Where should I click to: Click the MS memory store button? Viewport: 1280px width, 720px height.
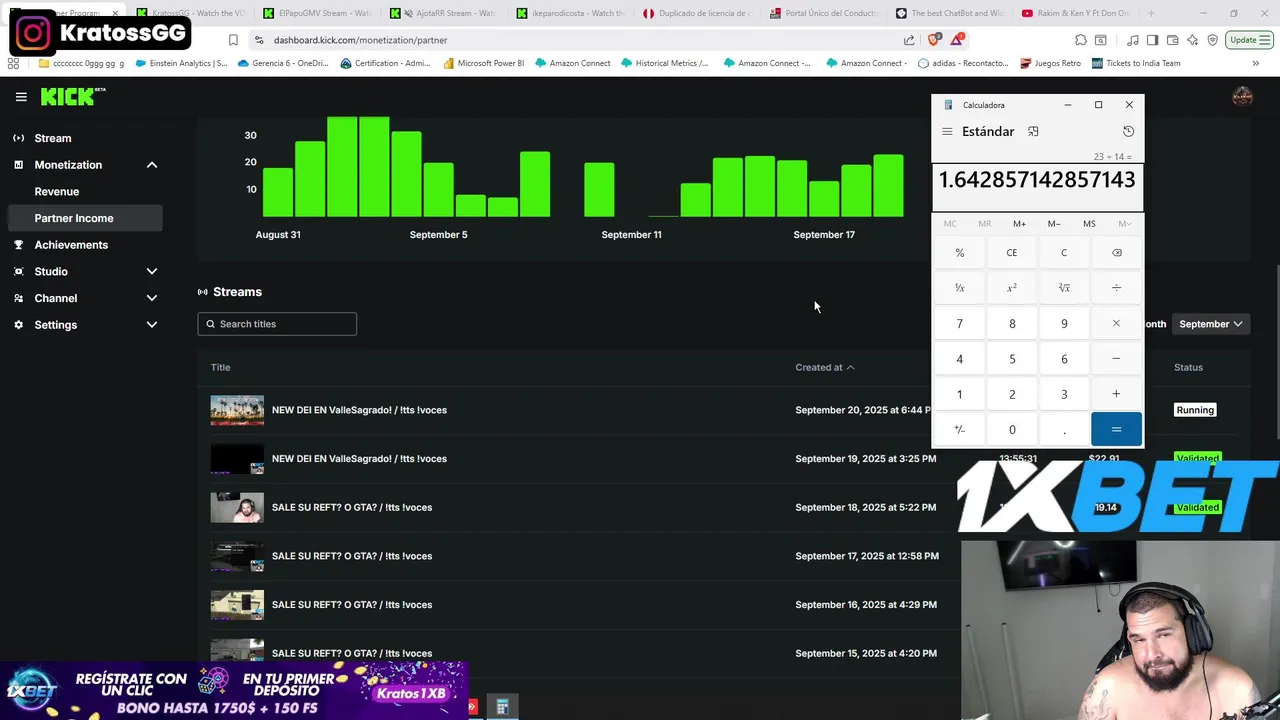[1089, 224]
